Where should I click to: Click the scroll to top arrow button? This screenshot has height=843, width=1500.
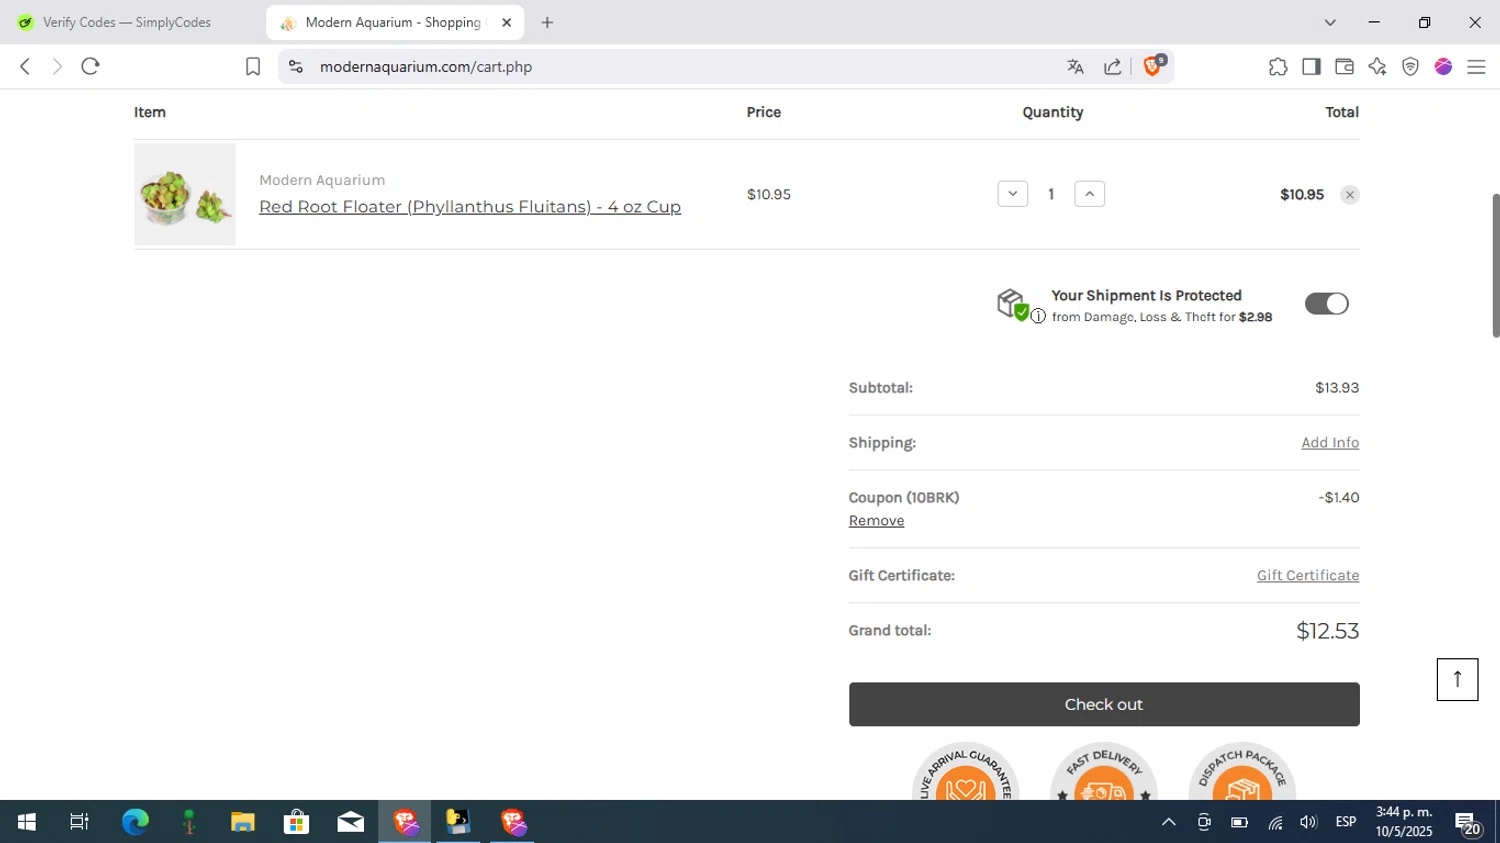1457,679
